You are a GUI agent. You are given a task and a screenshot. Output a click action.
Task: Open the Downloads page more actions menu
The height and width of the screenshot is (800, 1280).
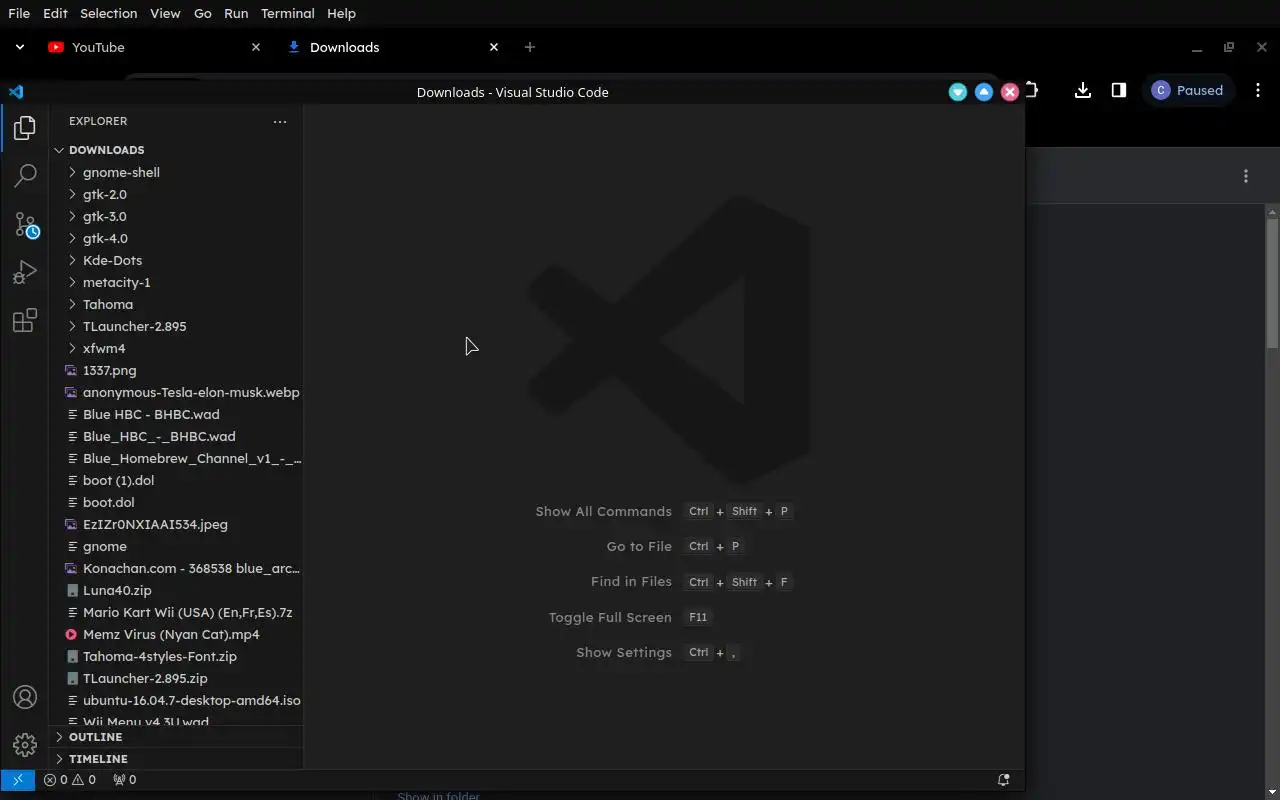pos(1246,176)
